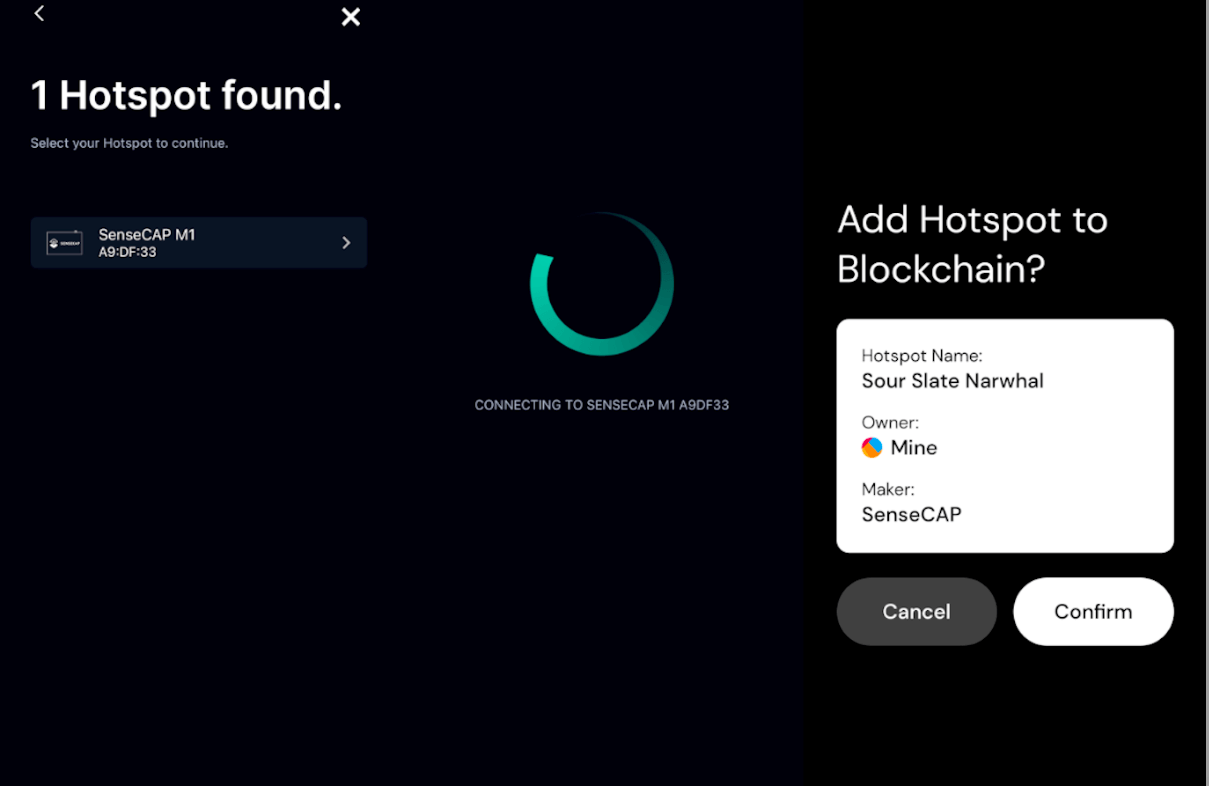
Task: Click the "Mine" owner label
Action: point(914,447)
